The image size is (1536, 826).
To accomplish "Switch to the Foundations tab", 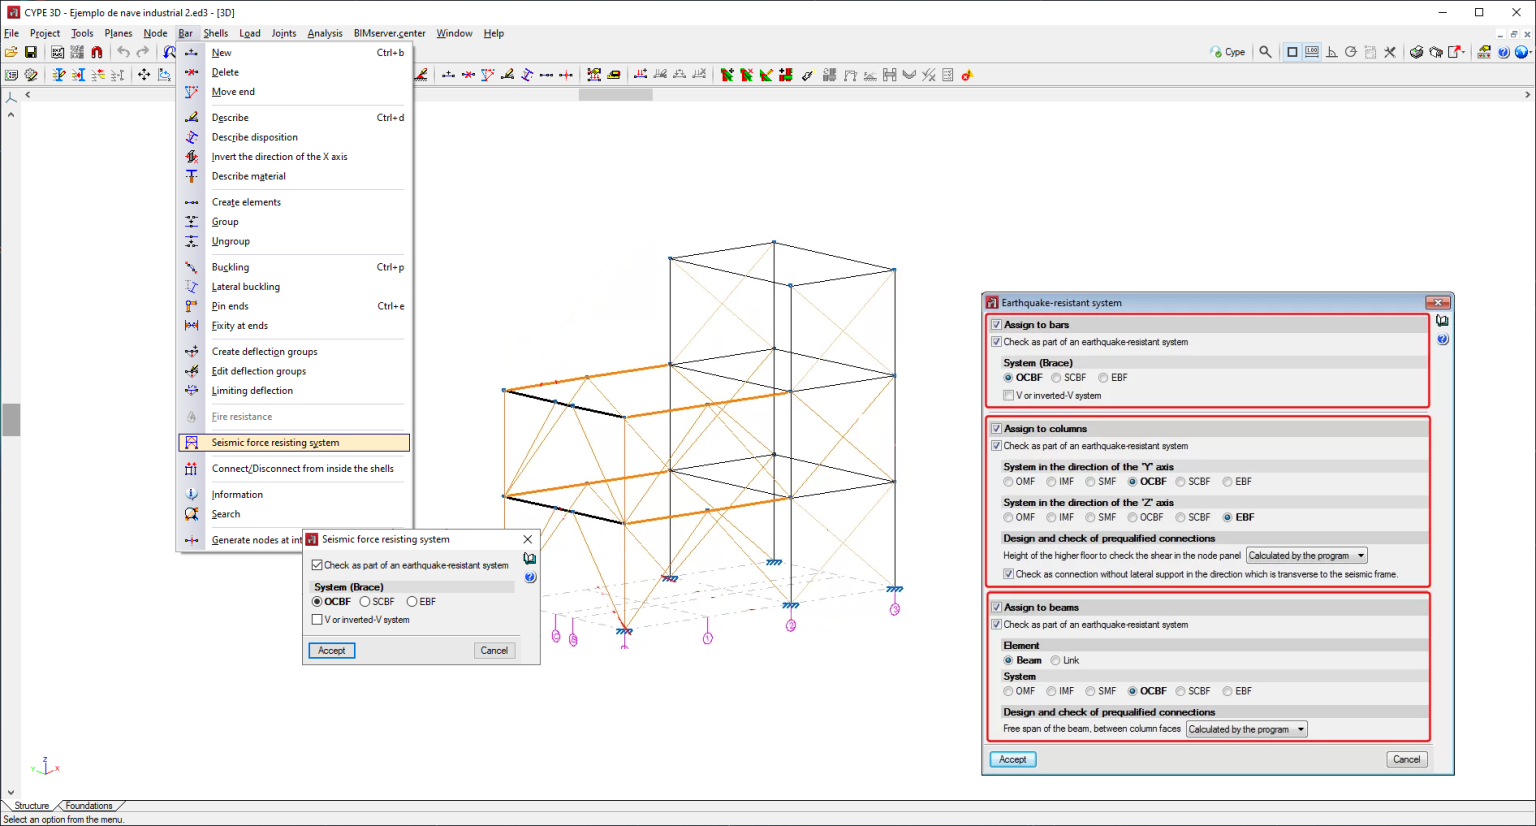I will pos(89,805).
